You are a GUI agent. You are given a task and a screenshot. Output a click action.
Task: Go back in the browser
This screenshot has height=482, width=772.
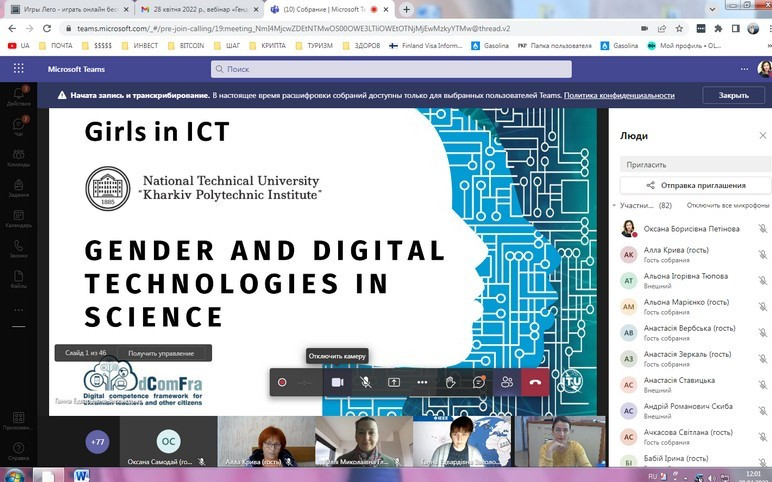point(12,29)
